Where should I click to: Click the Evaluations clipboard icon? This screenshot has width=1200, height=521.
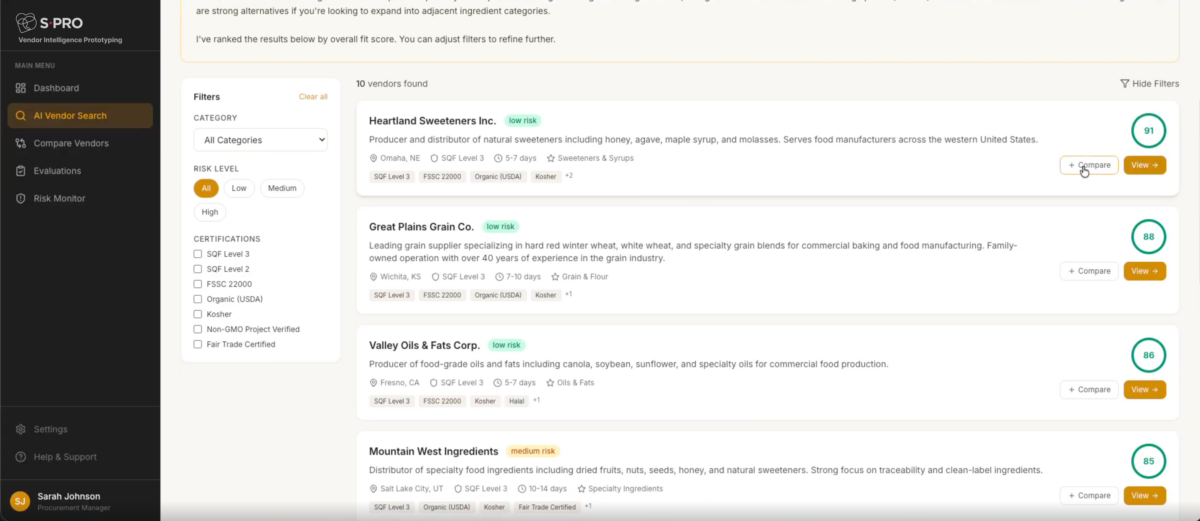21,171
